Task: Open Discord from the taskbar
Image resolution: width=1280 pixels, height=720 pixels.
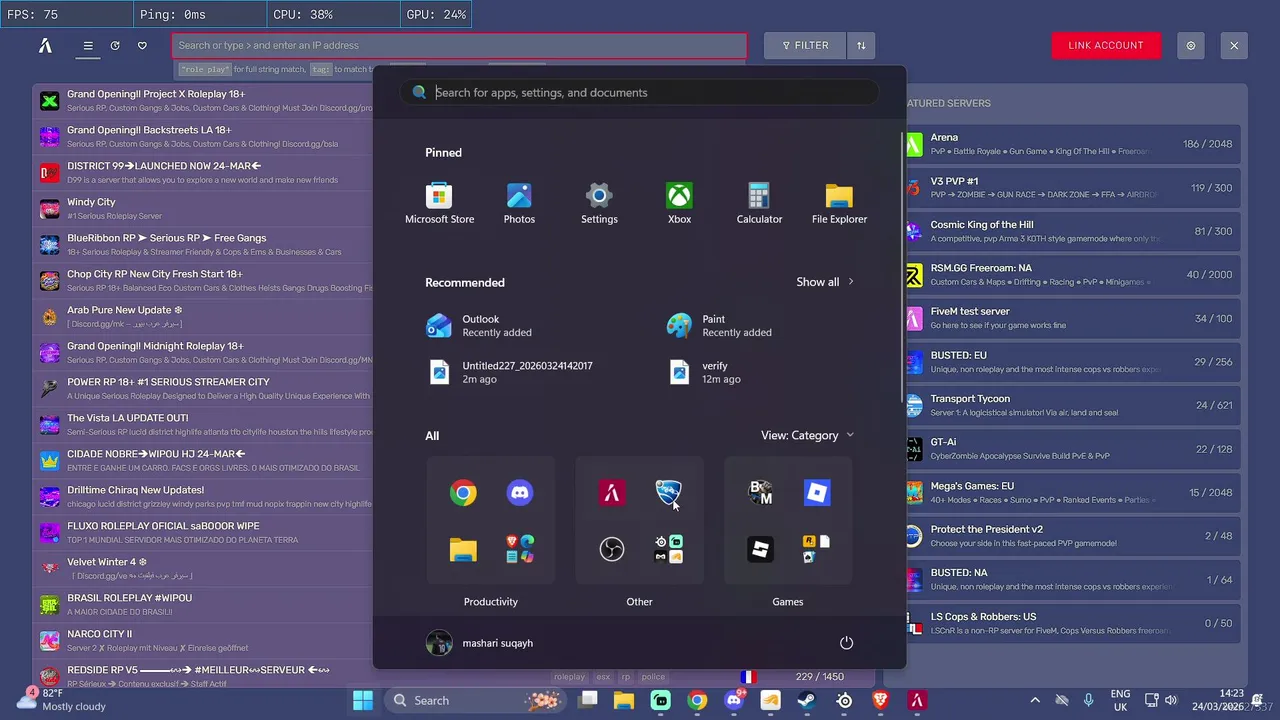Action: [734, 700]
